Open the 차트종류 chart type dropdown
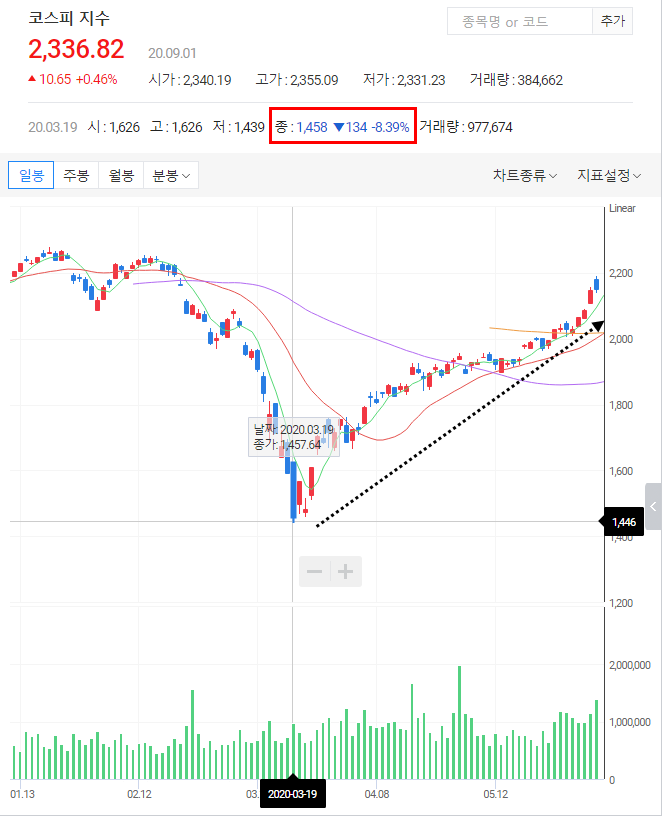The image size is (664, 821). tap(524, 175)
